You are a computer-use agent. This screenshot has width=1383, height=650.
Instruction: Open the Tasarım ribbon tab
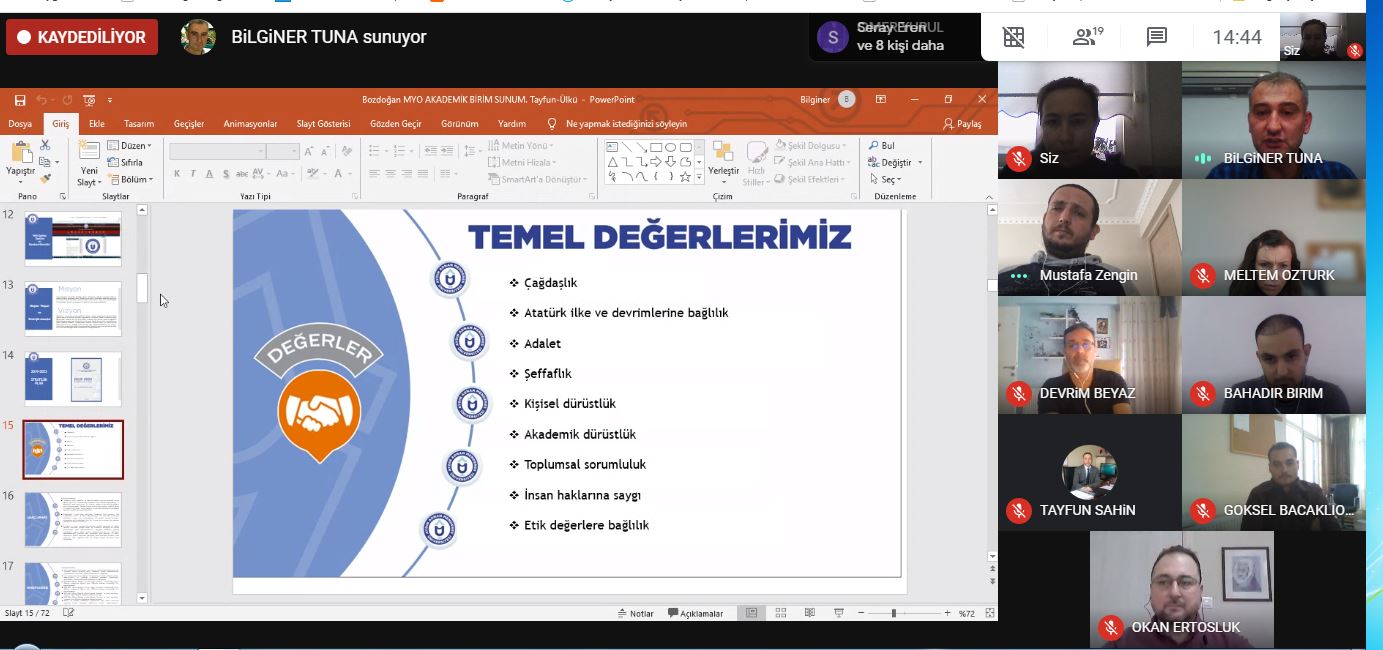click(139, 124)
